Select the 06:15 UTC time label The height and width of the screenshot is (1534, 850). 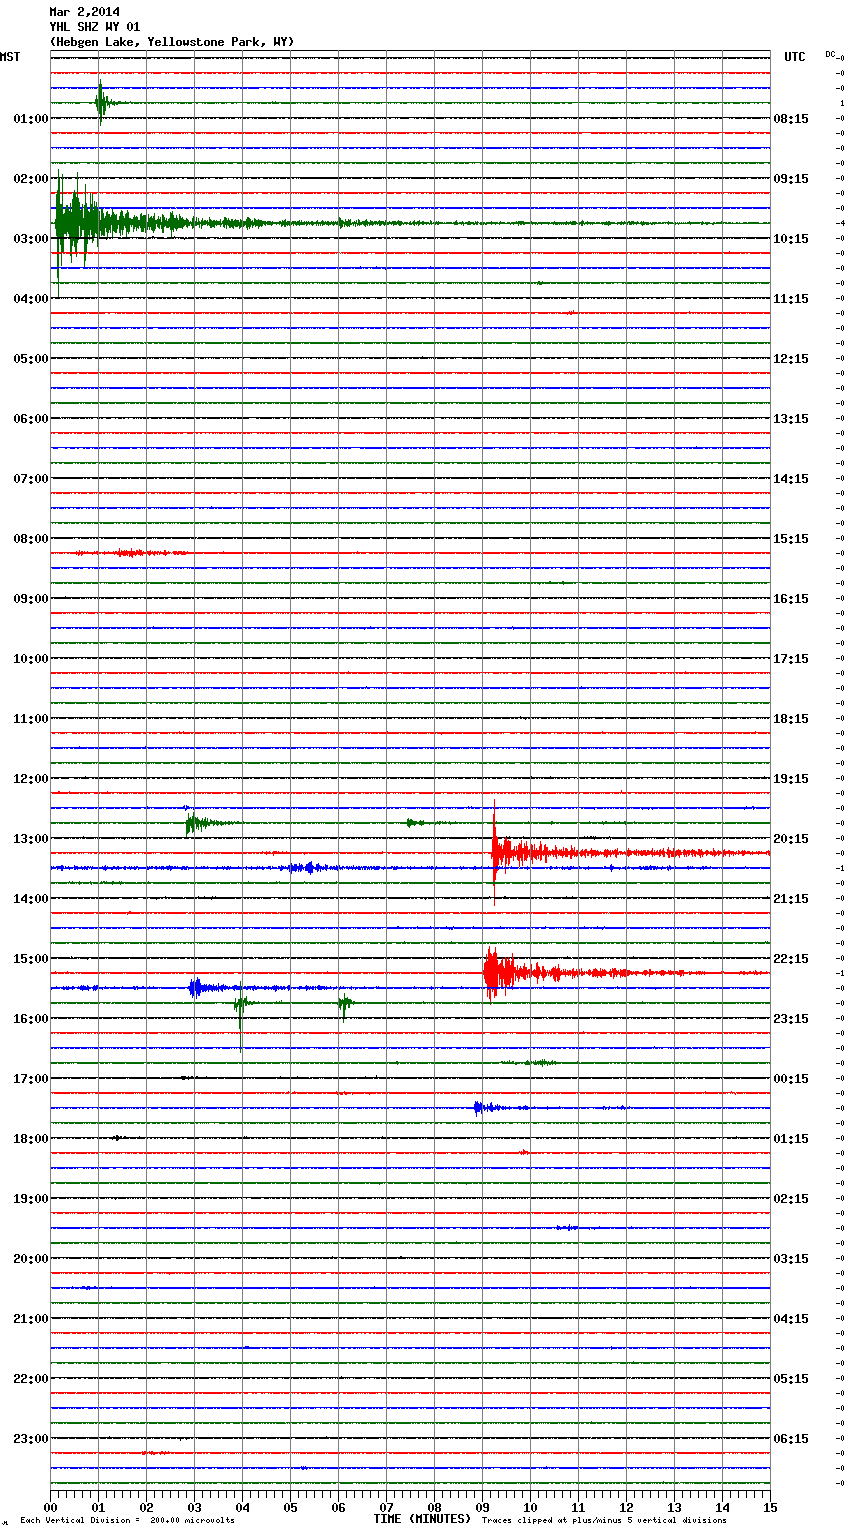tap(791, 1439)
